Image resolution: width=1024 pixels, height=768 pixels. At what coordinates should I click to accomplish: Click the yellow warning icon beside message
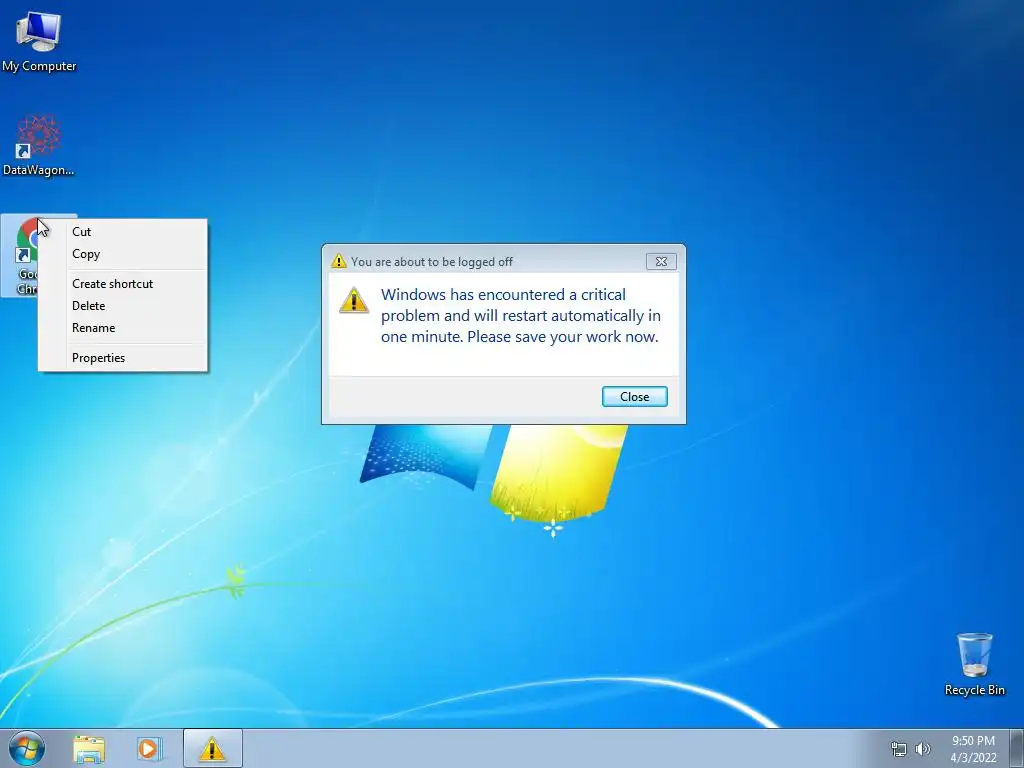point(354,300)
